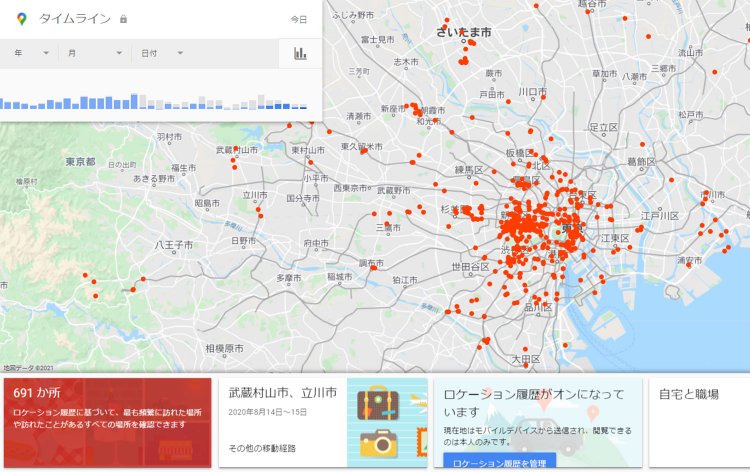
Task: Click the 2020年8月14日〜15日 date text
Action: [267, 412]
